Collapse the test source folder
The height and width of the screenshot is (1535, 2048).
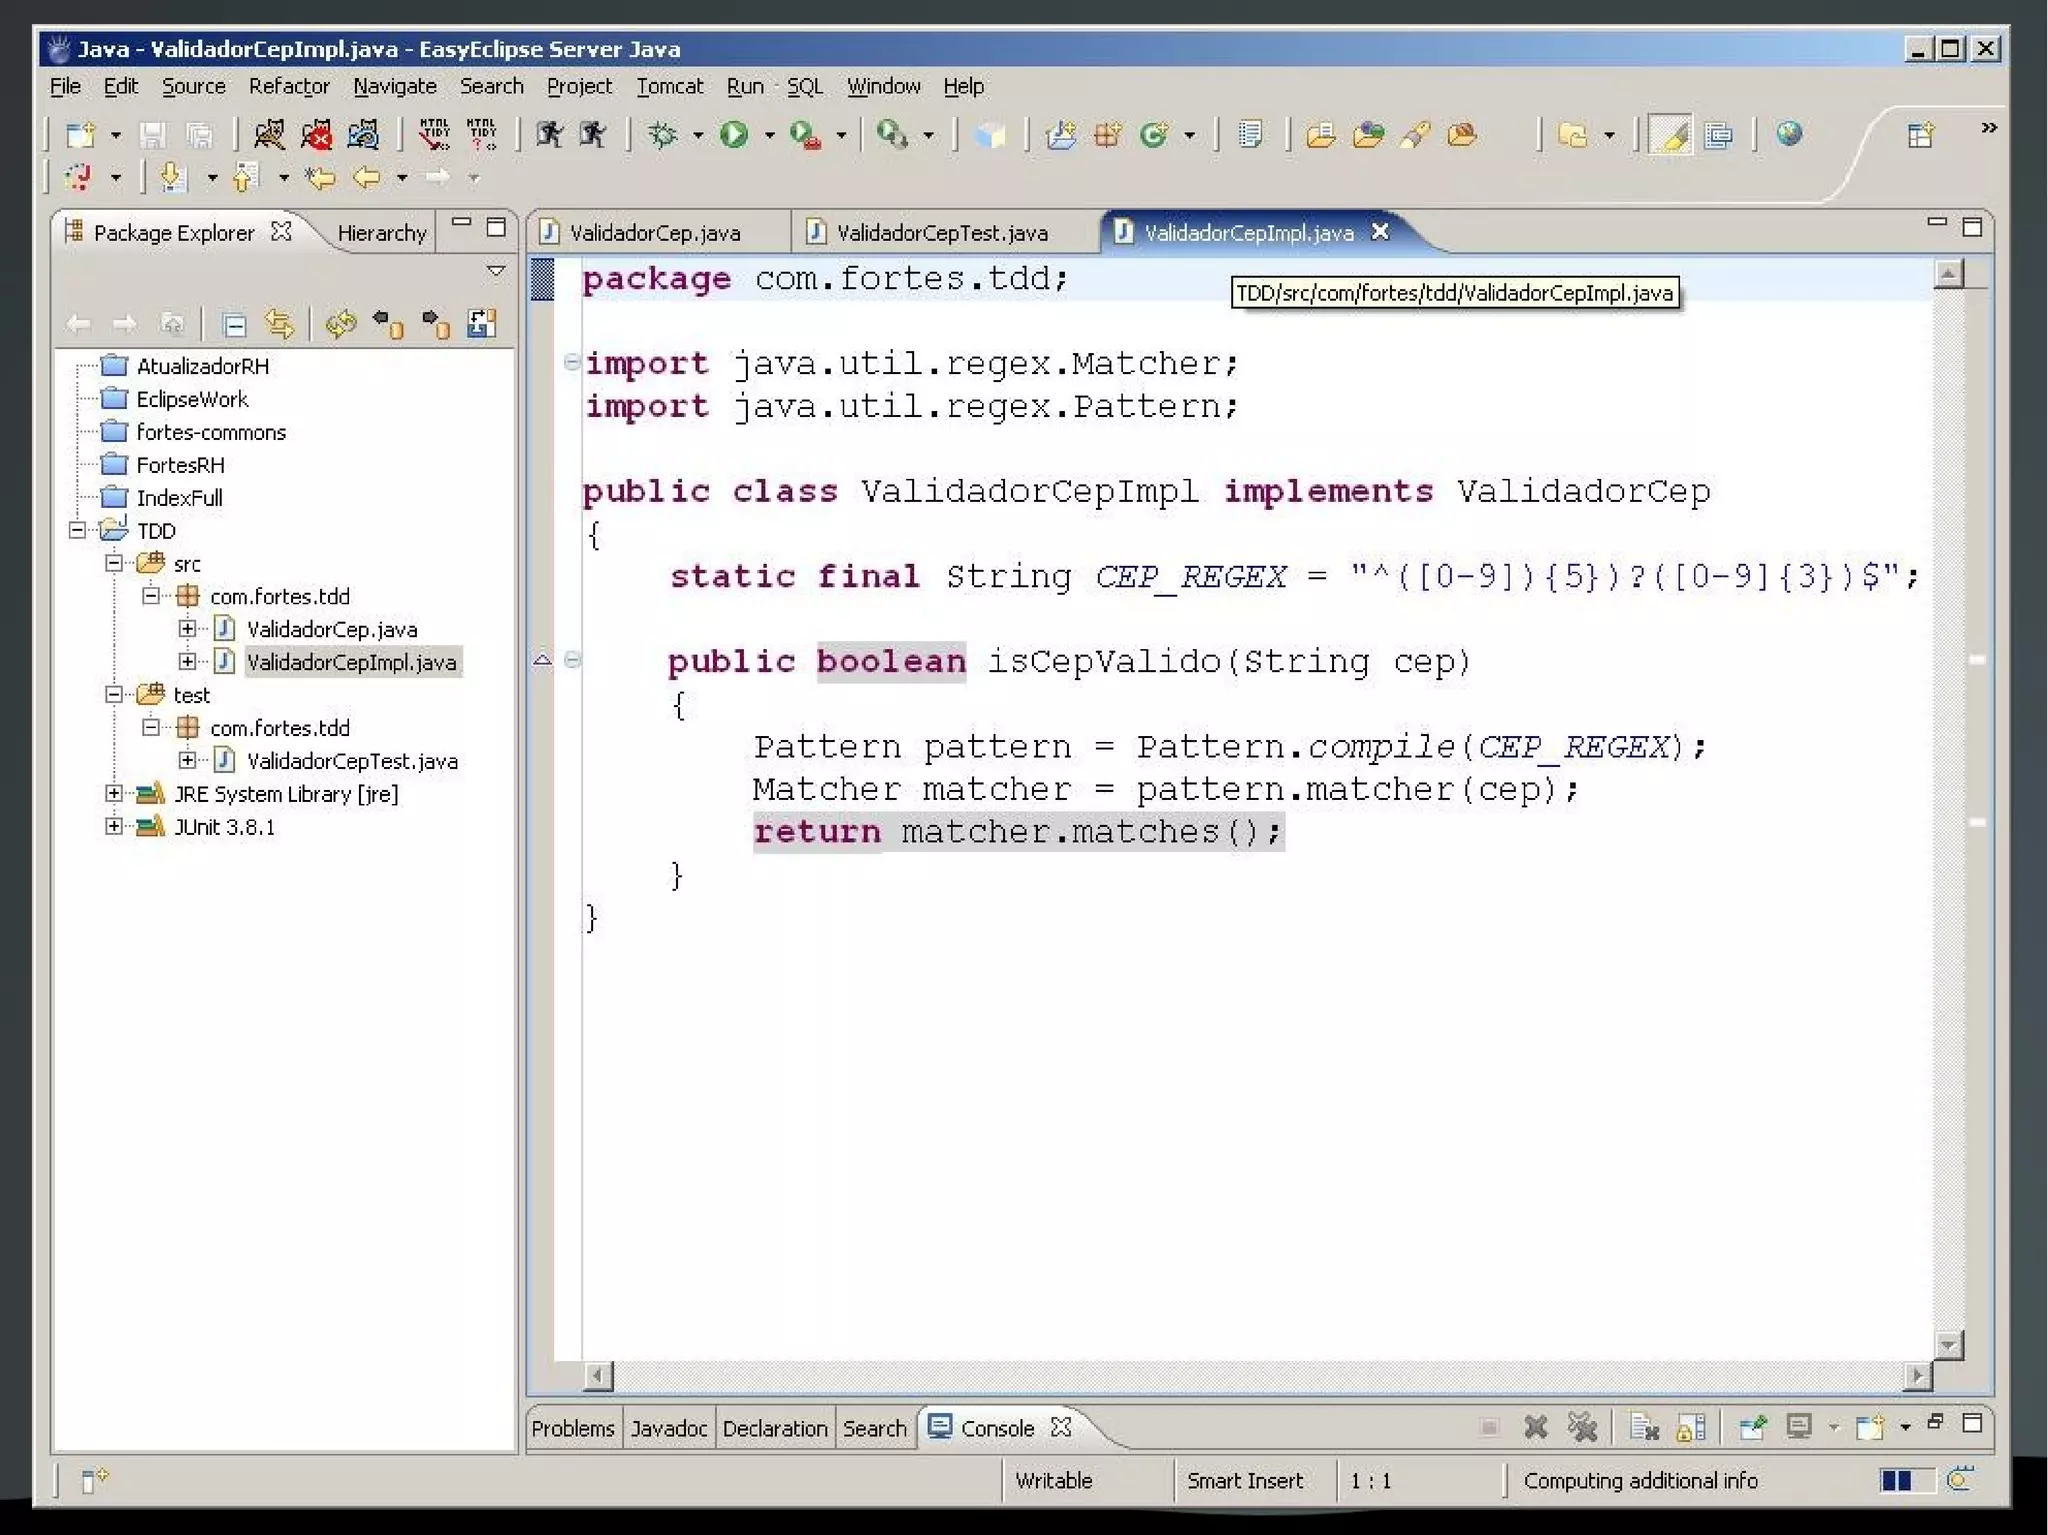114,695
